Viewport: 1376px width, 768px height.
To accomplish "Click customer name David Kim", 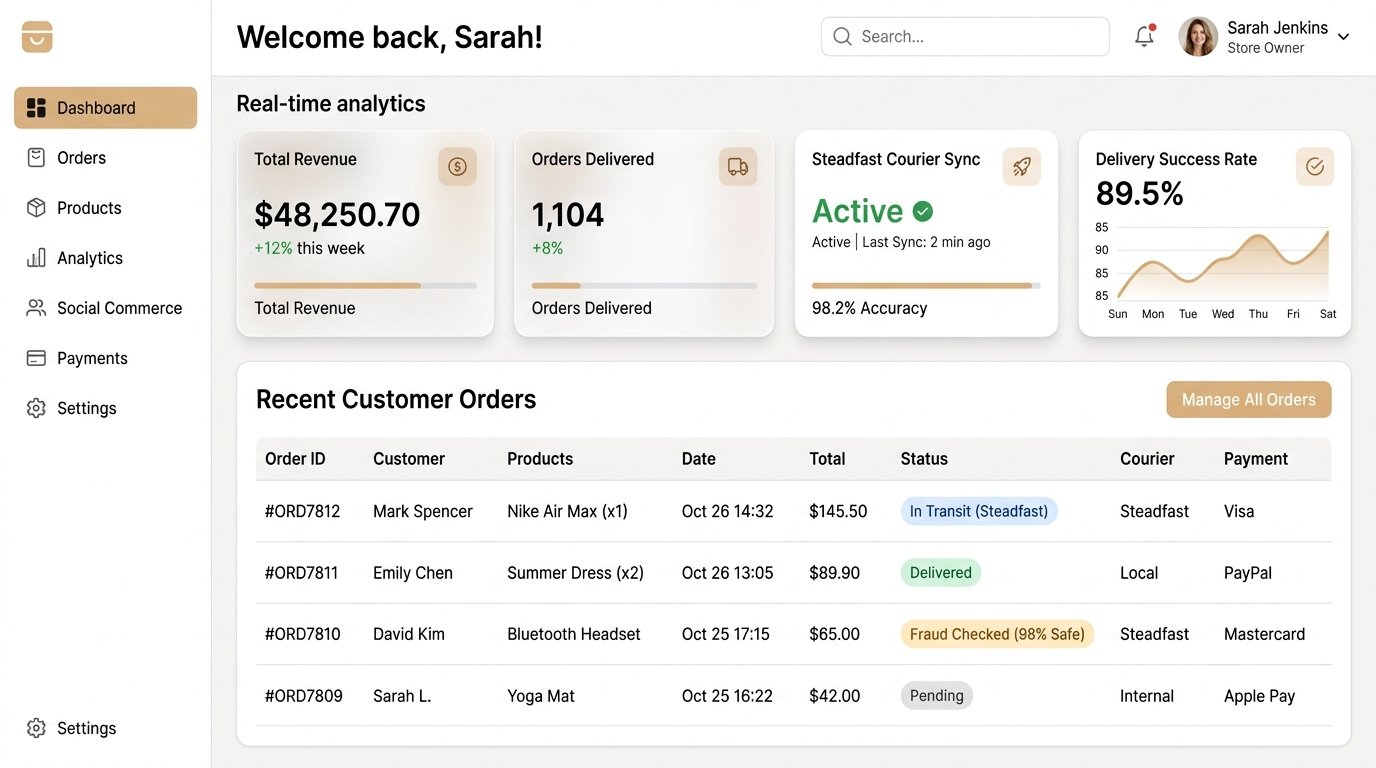I will 409,634.
